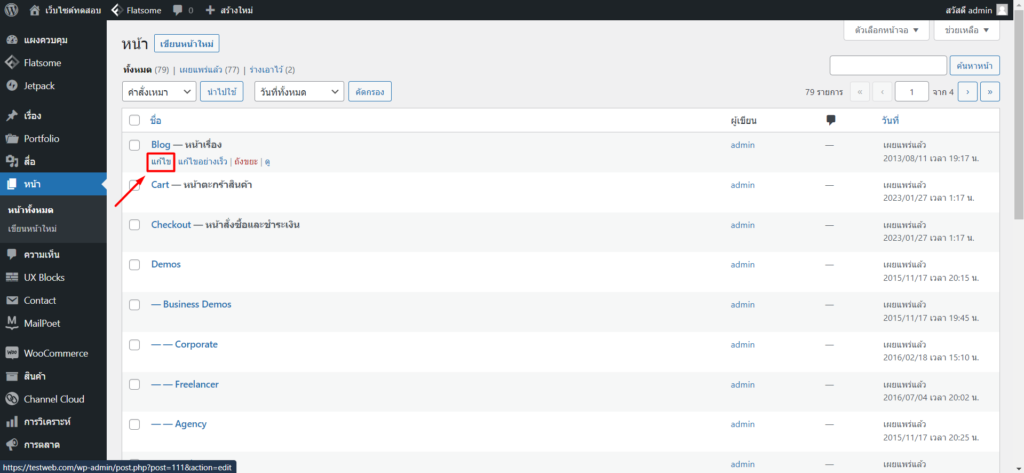This screenshot has height=473, width=1024.
Task: Click the comment bubble column header icon
Action: click(x=831, y=120)
